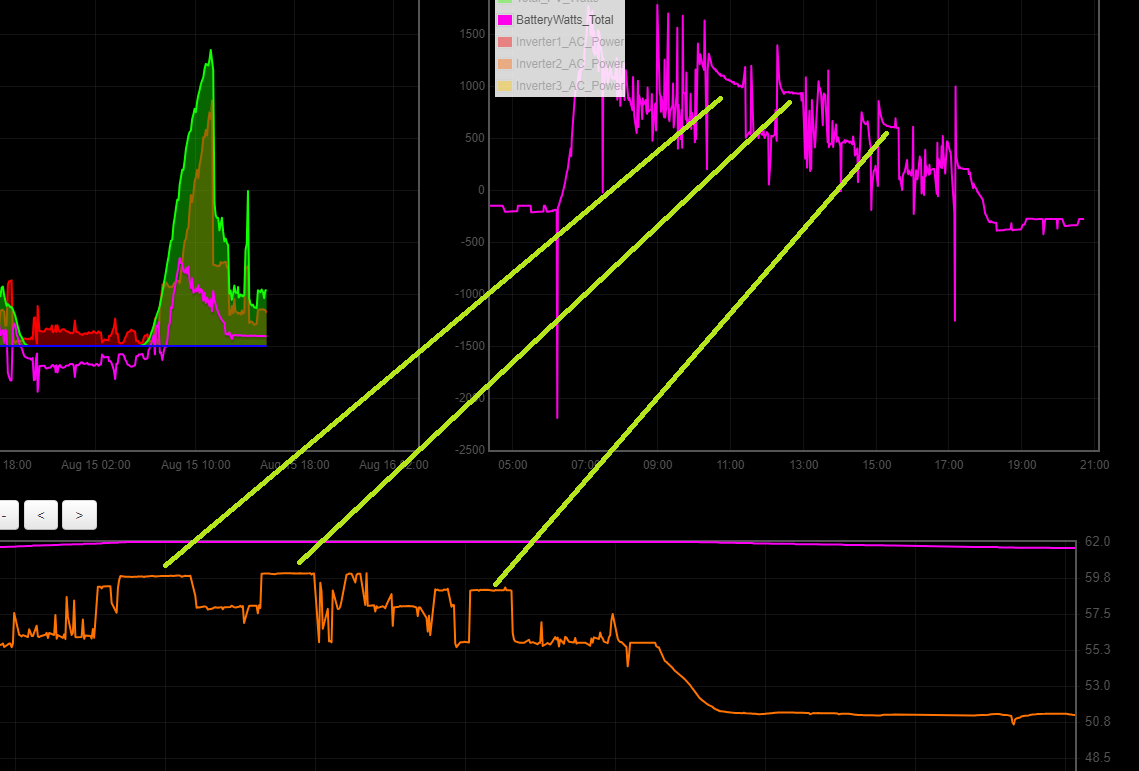This screenshot has height=771, width=1139.
Task: Click the green PV peak in left chart
Action: click(x=211, y=52)
